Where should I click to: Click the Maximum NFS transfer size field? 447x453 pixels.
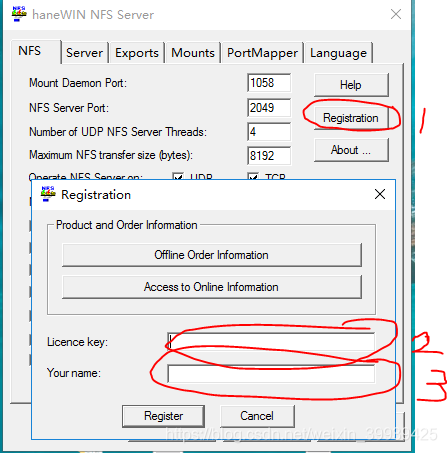coord(269,156)
